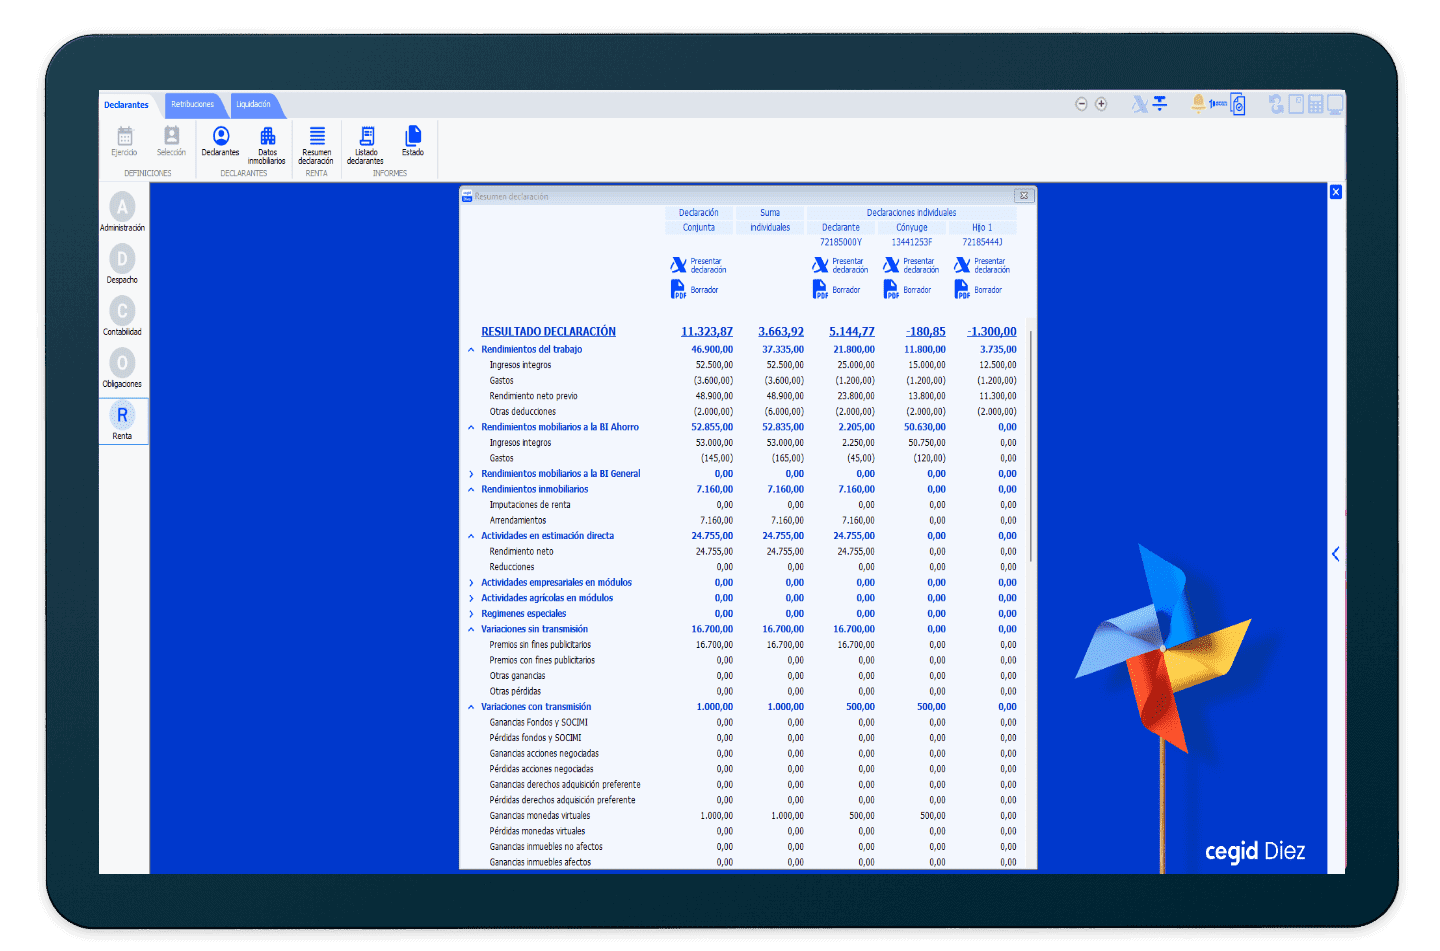This screenshot has height=951, width=1440.
Task: Click the Datos inmobiliarios icon
Action: [267, 141]
